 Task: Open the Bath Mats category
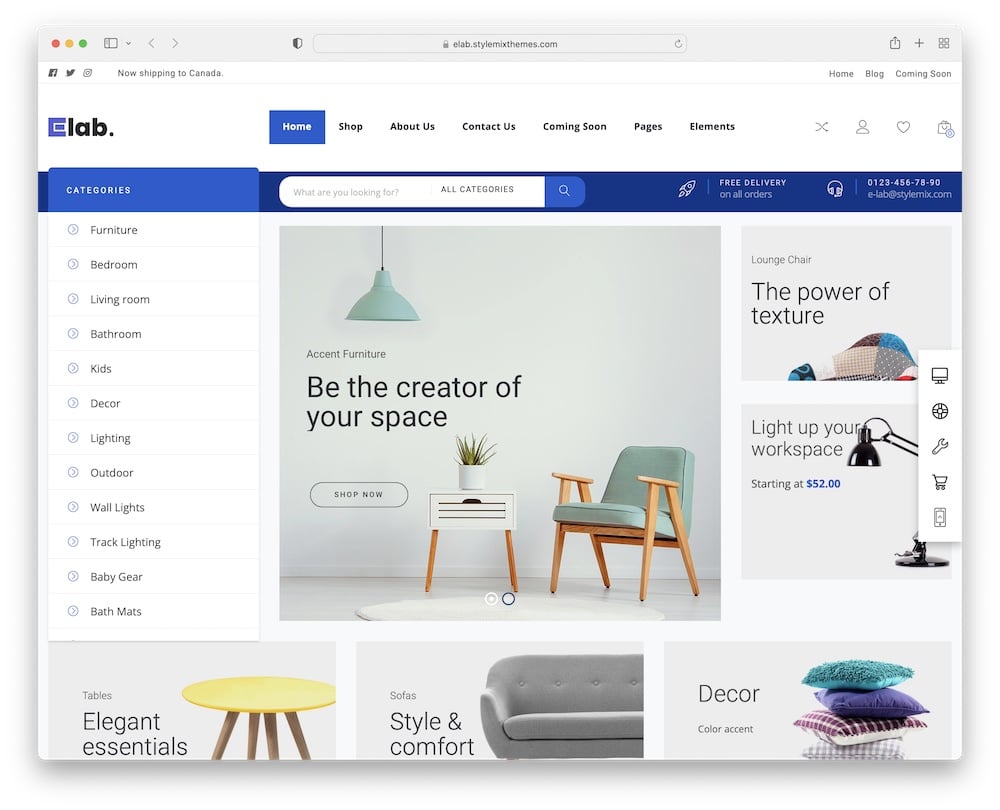[x=154, y=611]
